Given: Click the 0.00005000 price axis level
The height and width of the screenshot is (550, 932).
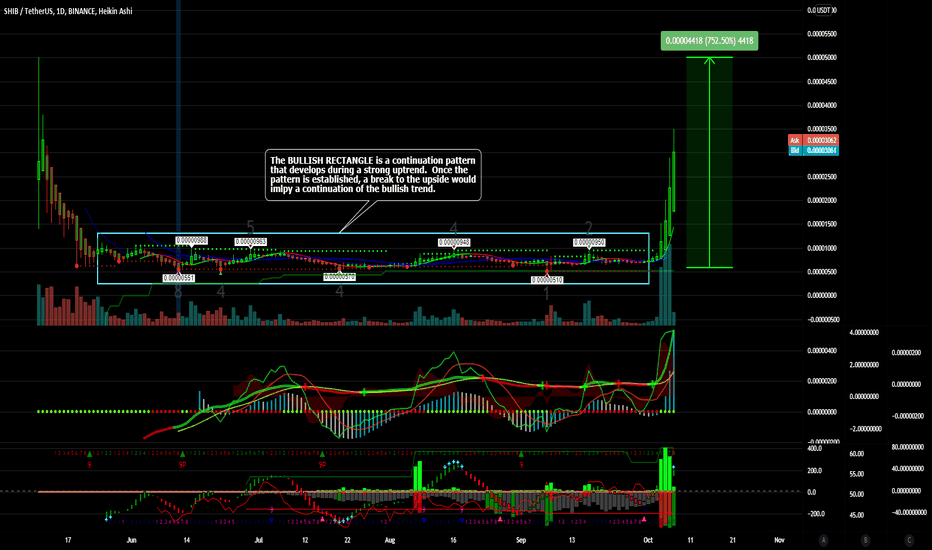Looking at the screenshot, I should [821, 58].
